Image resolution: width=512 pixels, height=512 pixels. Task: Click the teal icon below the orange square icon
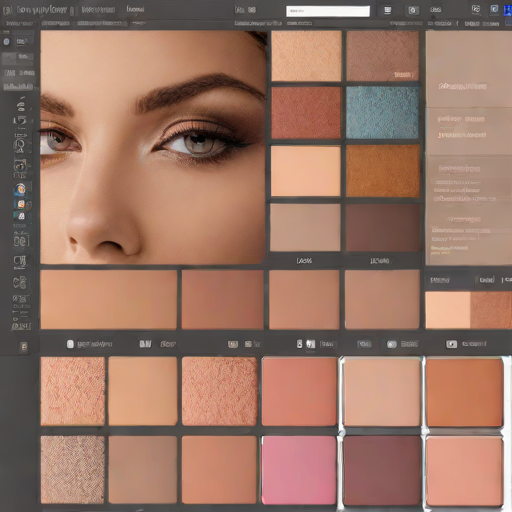(21, 216)
